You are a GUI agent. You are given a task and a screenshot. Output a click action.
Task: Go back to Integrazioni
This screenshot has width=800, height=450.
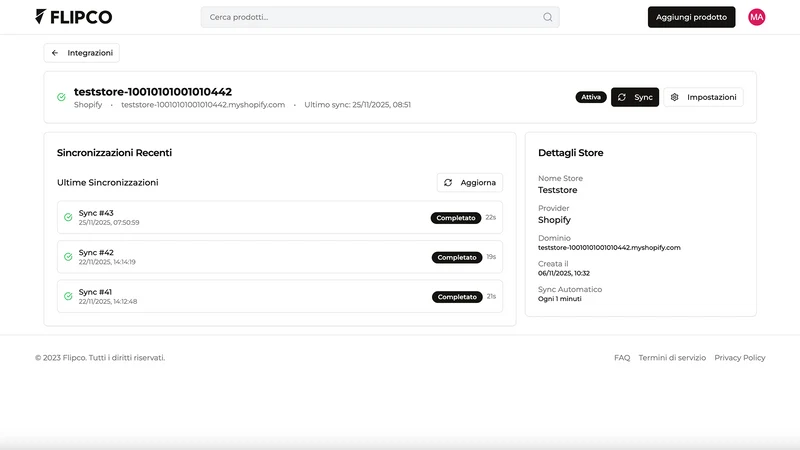[82, 53]
